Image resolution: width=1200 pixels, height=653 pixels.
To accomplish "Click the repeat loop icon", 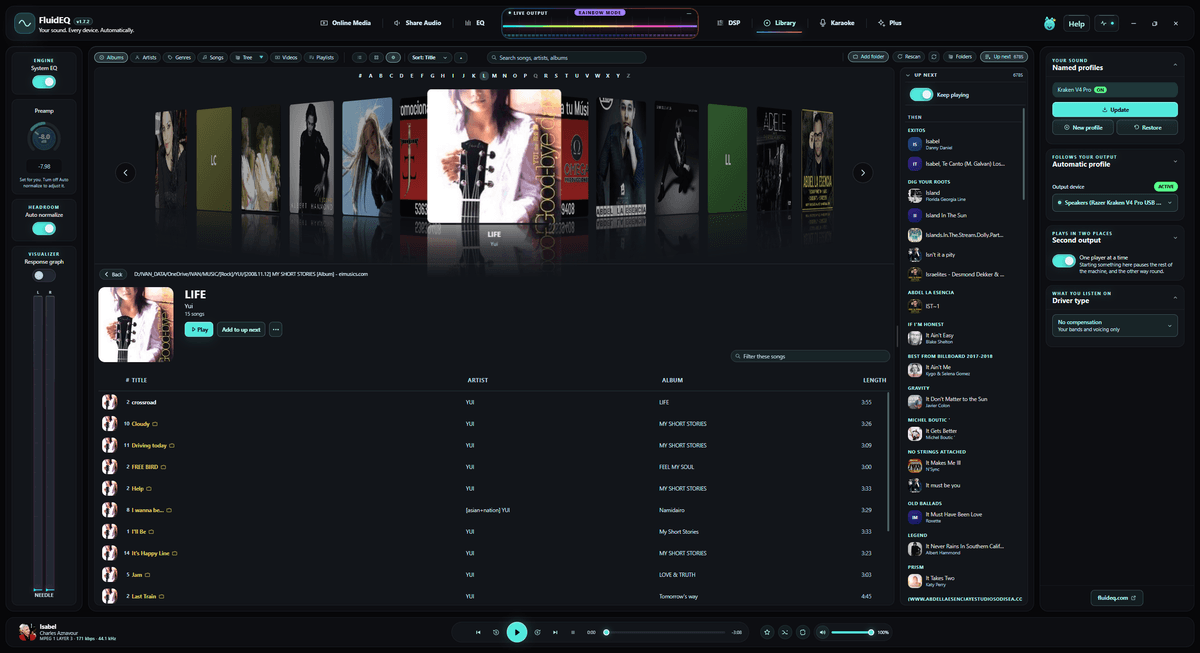I will pos(802,632).
